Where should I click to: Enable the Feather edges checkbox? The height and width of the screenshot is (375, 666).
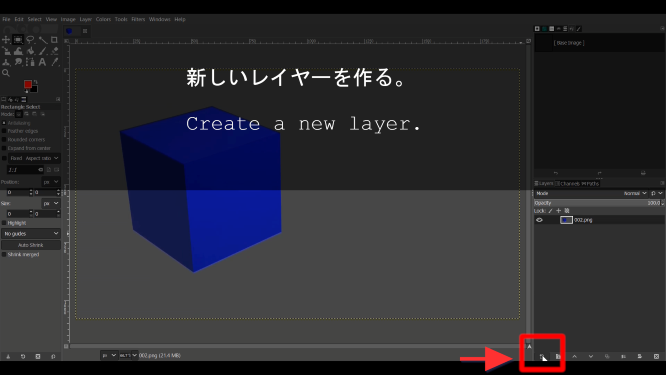tap(4, 131)
